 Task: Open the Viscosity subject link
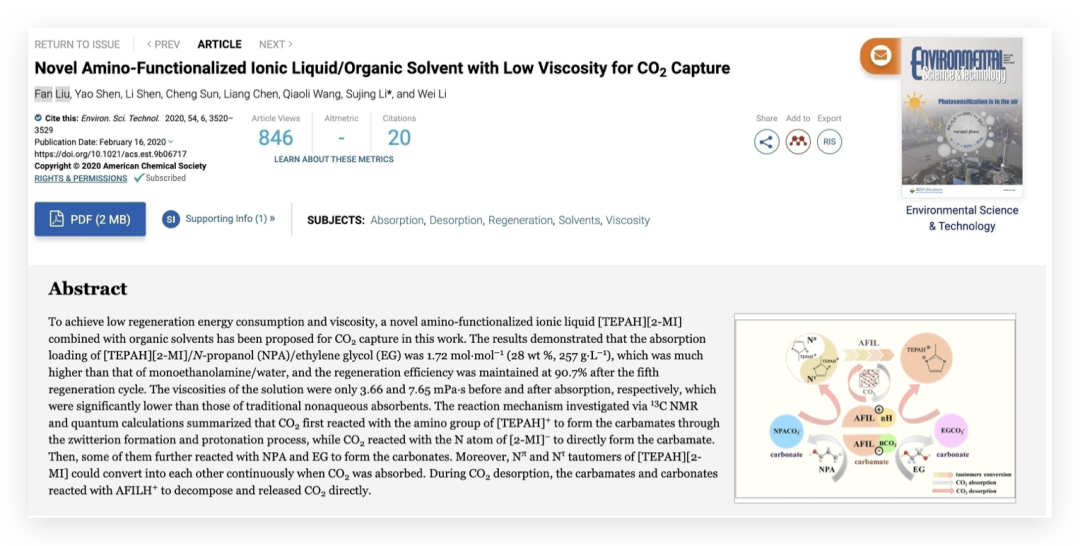tap(627, 220)
